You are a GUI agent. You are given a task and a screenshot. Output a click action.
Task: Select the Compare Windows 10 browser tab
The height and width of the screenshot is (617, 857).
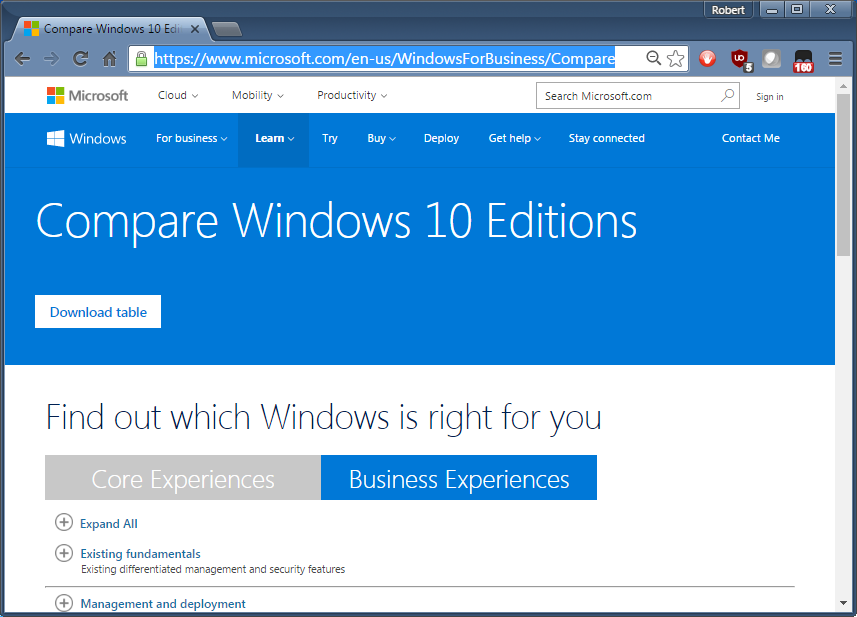[x=111, y=29]
